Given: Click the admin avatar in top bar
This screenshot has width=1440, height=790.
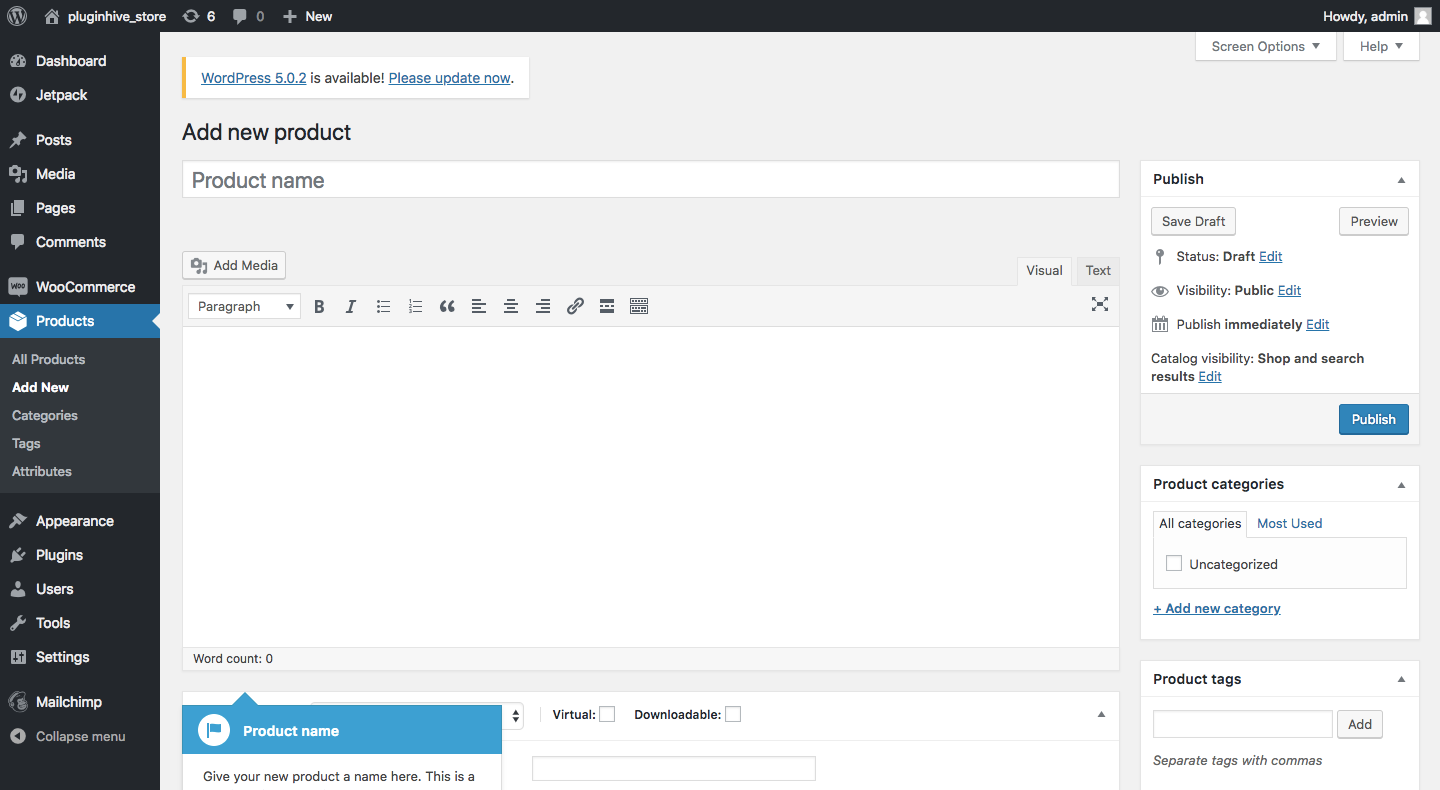Looking at the screenshot, I should click(1423, 16).
